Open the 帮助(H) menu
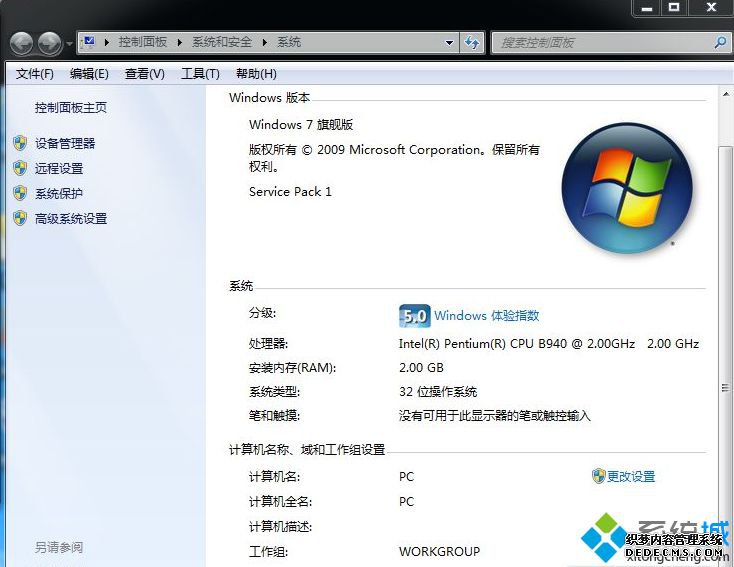Screen dimensions: 734x567 coord(256,74)
